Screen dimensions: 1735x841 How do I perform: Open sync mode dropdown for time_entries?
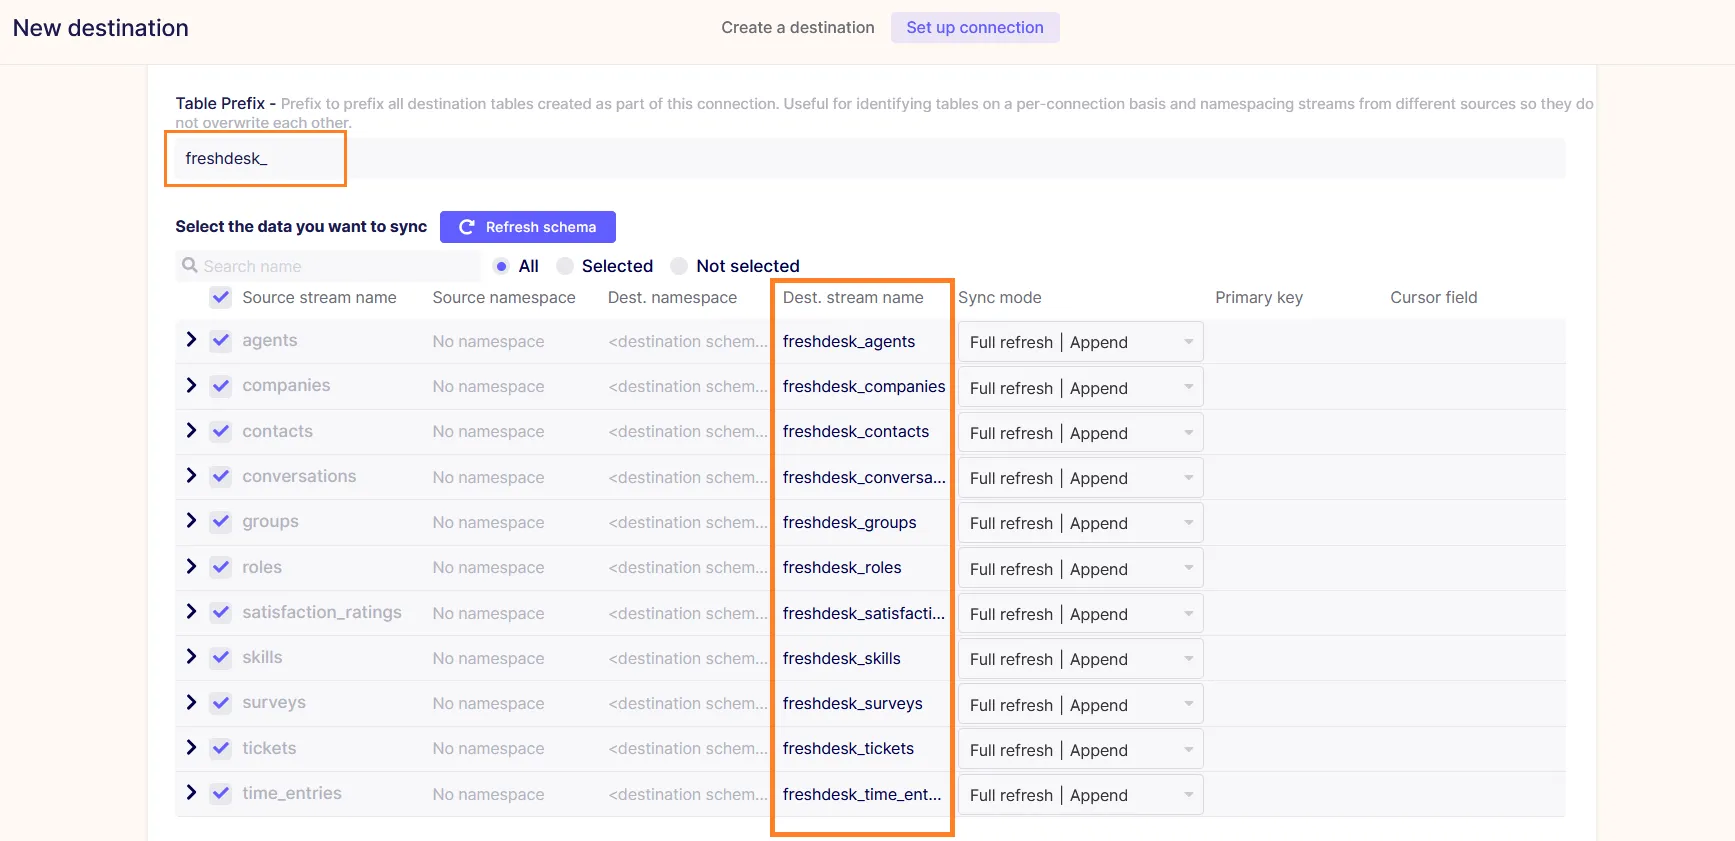(x=1080, y=795)
